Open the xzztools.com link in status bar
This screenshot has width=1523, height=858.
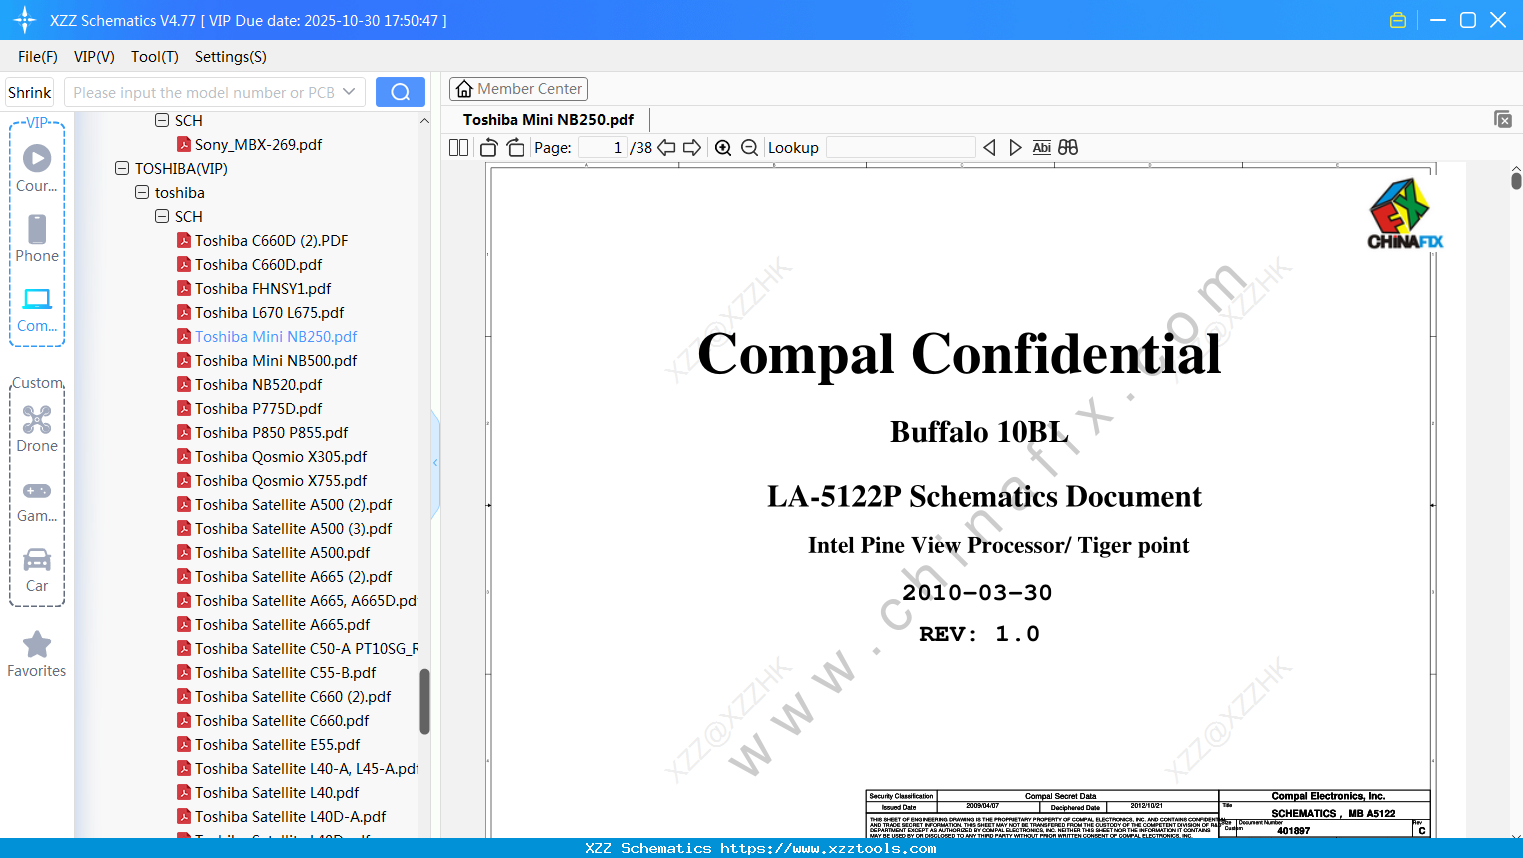(x=828, y=849)
